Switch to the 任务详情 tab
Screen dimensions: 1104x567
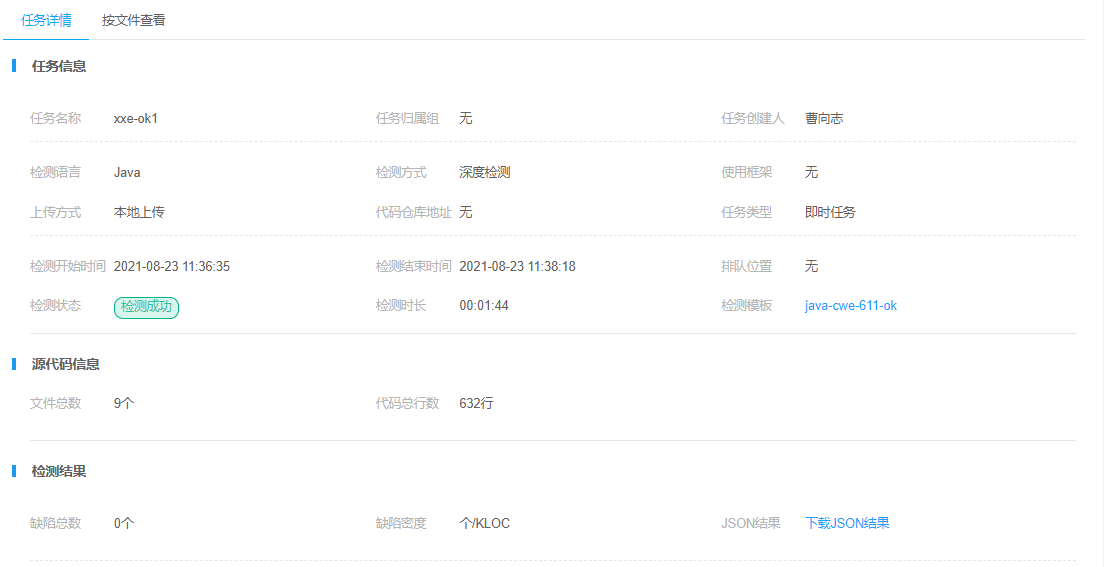(46, 20)
